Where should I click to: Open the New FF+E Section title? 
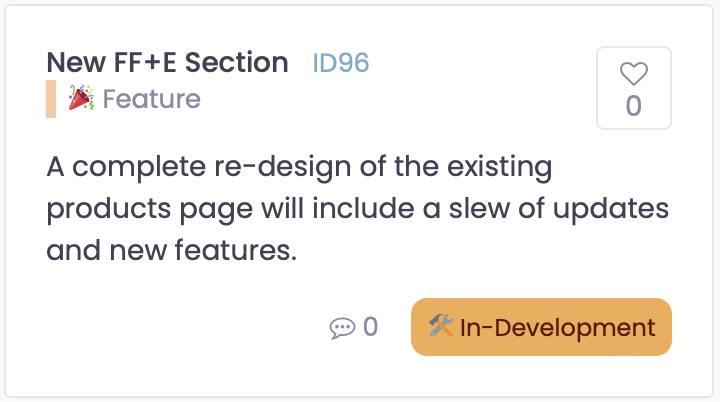pyautogui.click(x=168, y=62)
